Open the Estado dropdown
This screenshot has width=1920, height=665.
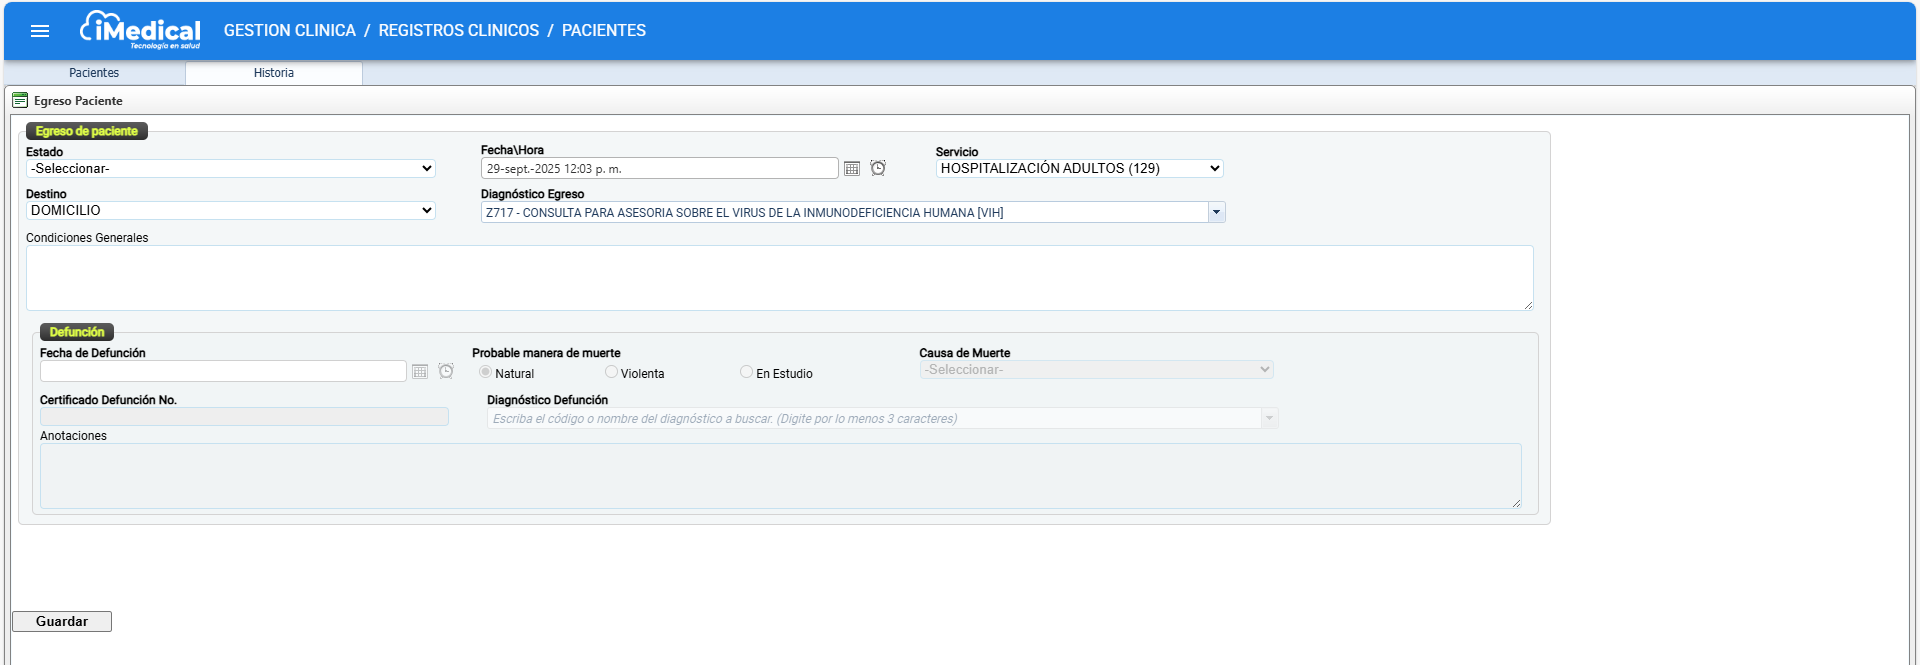pos(230,169)
